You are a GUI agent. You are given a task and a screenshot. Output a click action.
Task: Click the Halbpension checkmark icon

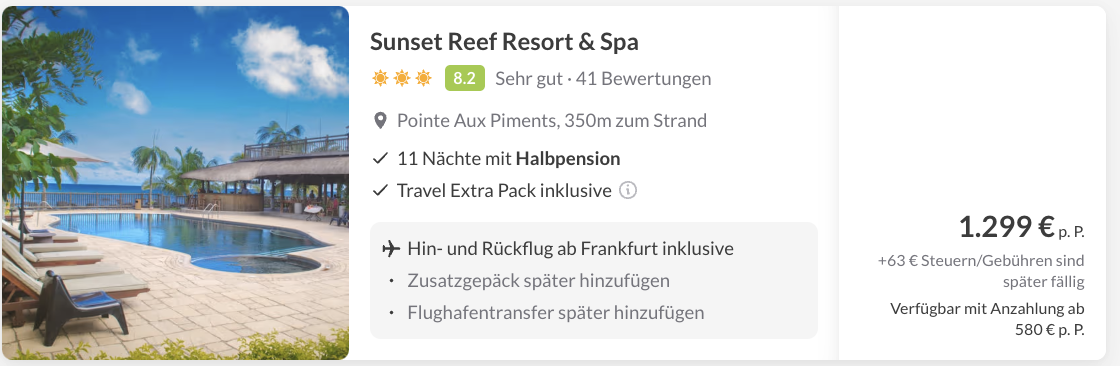coord(381,159)
